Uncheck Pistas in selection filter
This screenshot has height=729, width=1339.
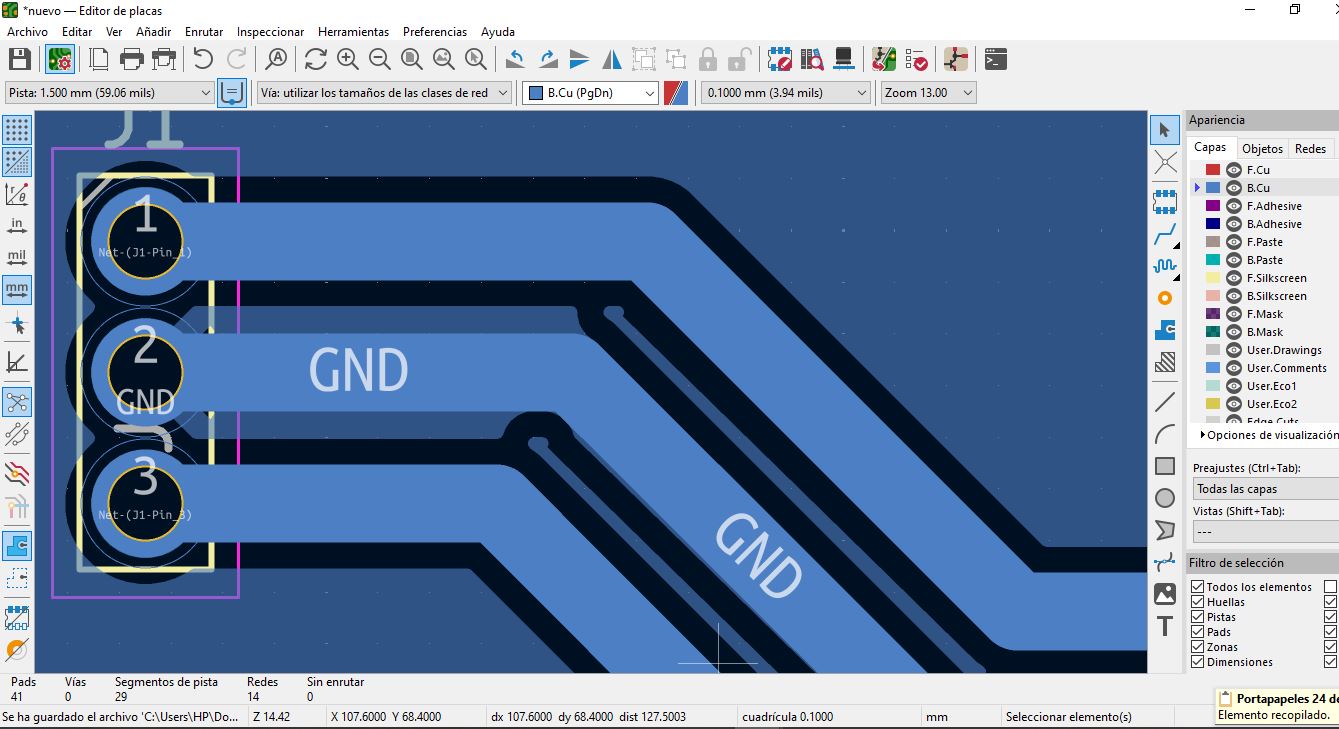coord(1198,617)
